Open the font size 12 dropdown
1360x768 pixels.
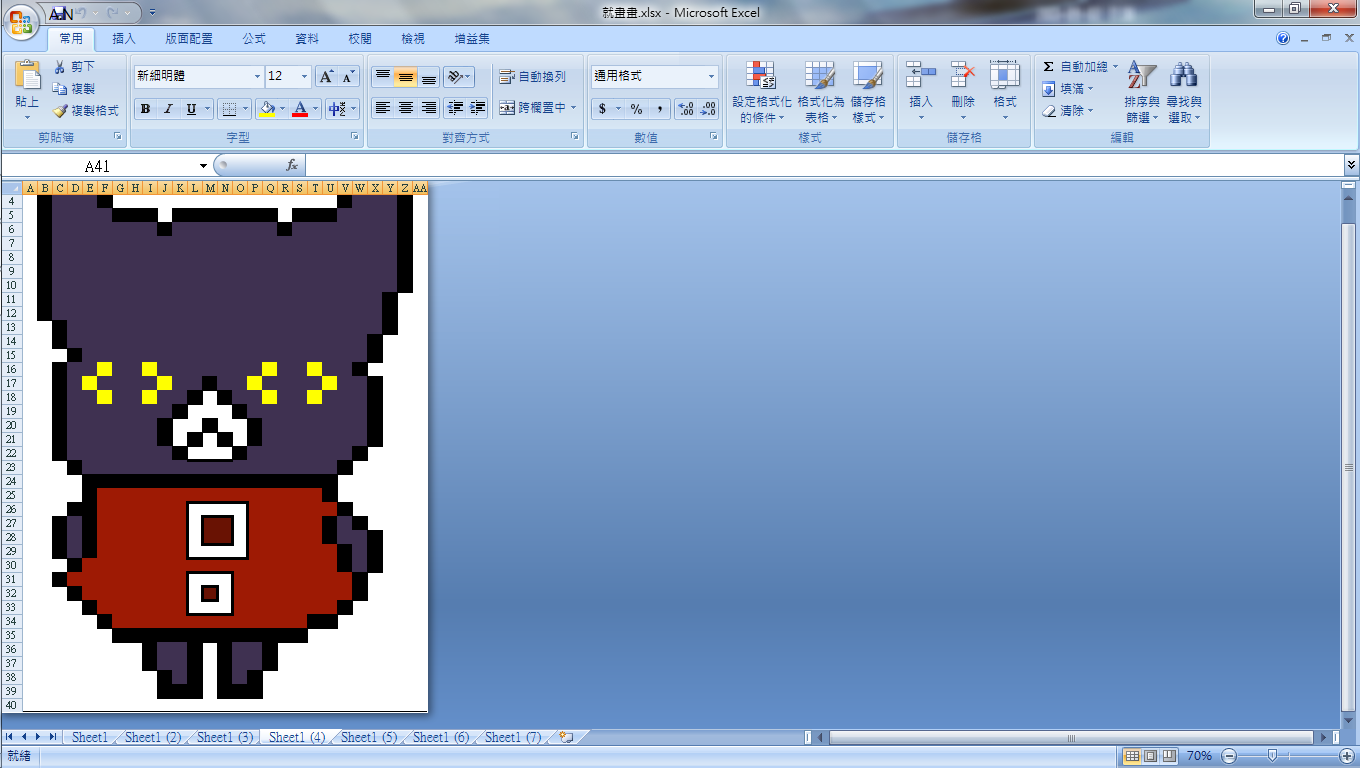[305, 77]
